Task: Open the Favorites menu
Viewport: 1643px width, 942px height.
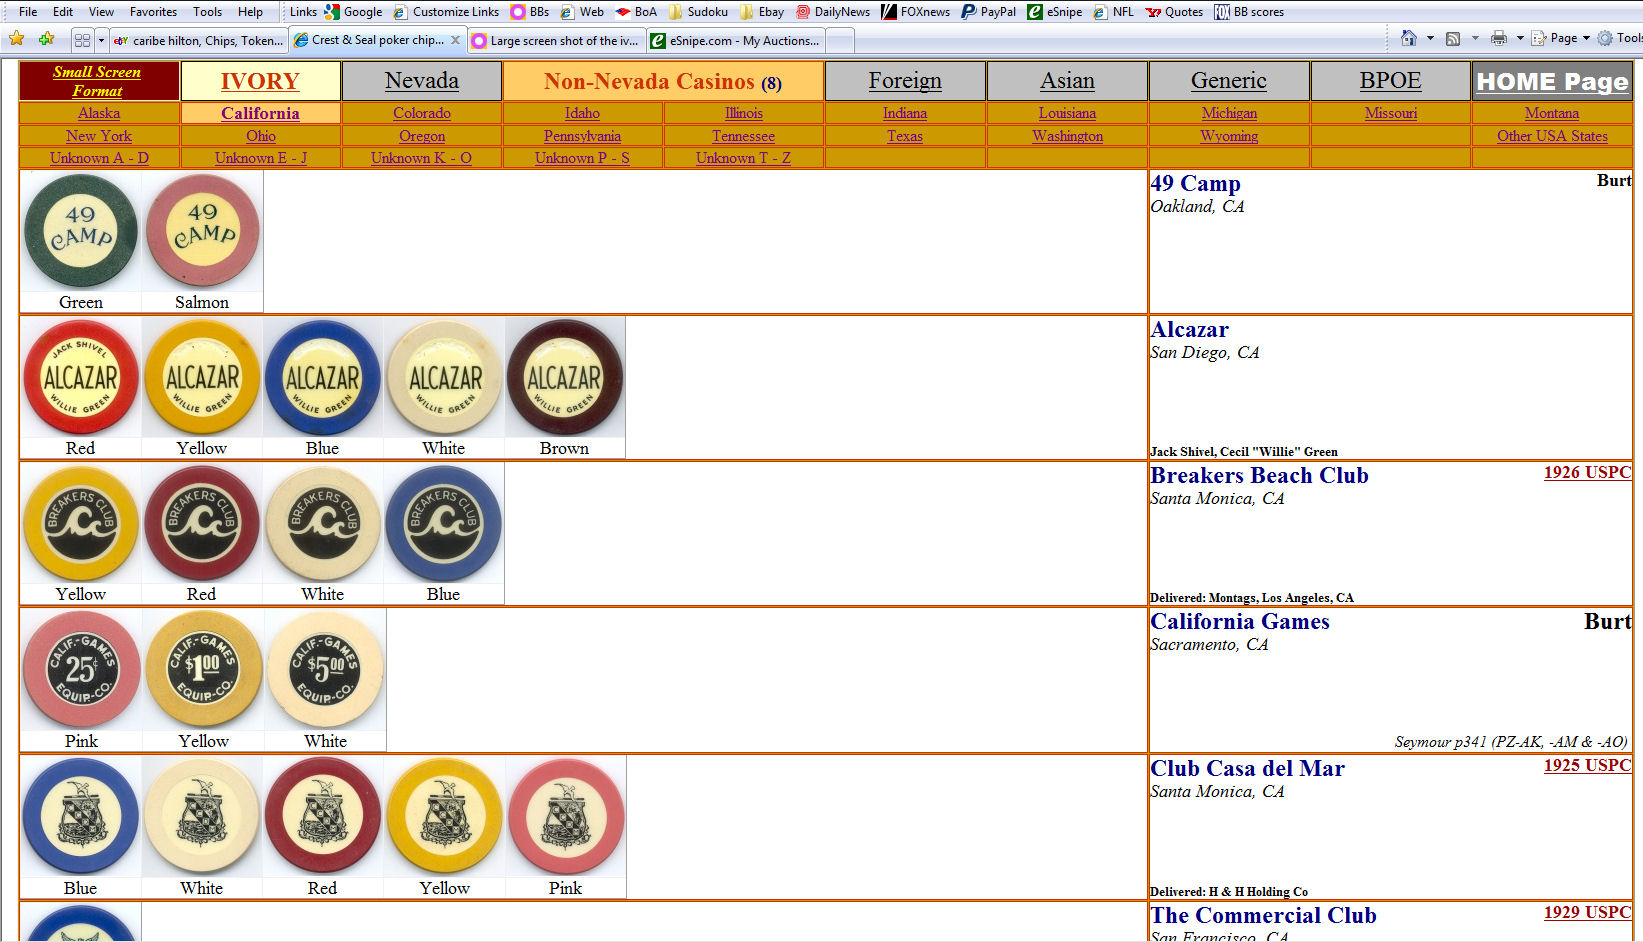Action: point(153,12)
